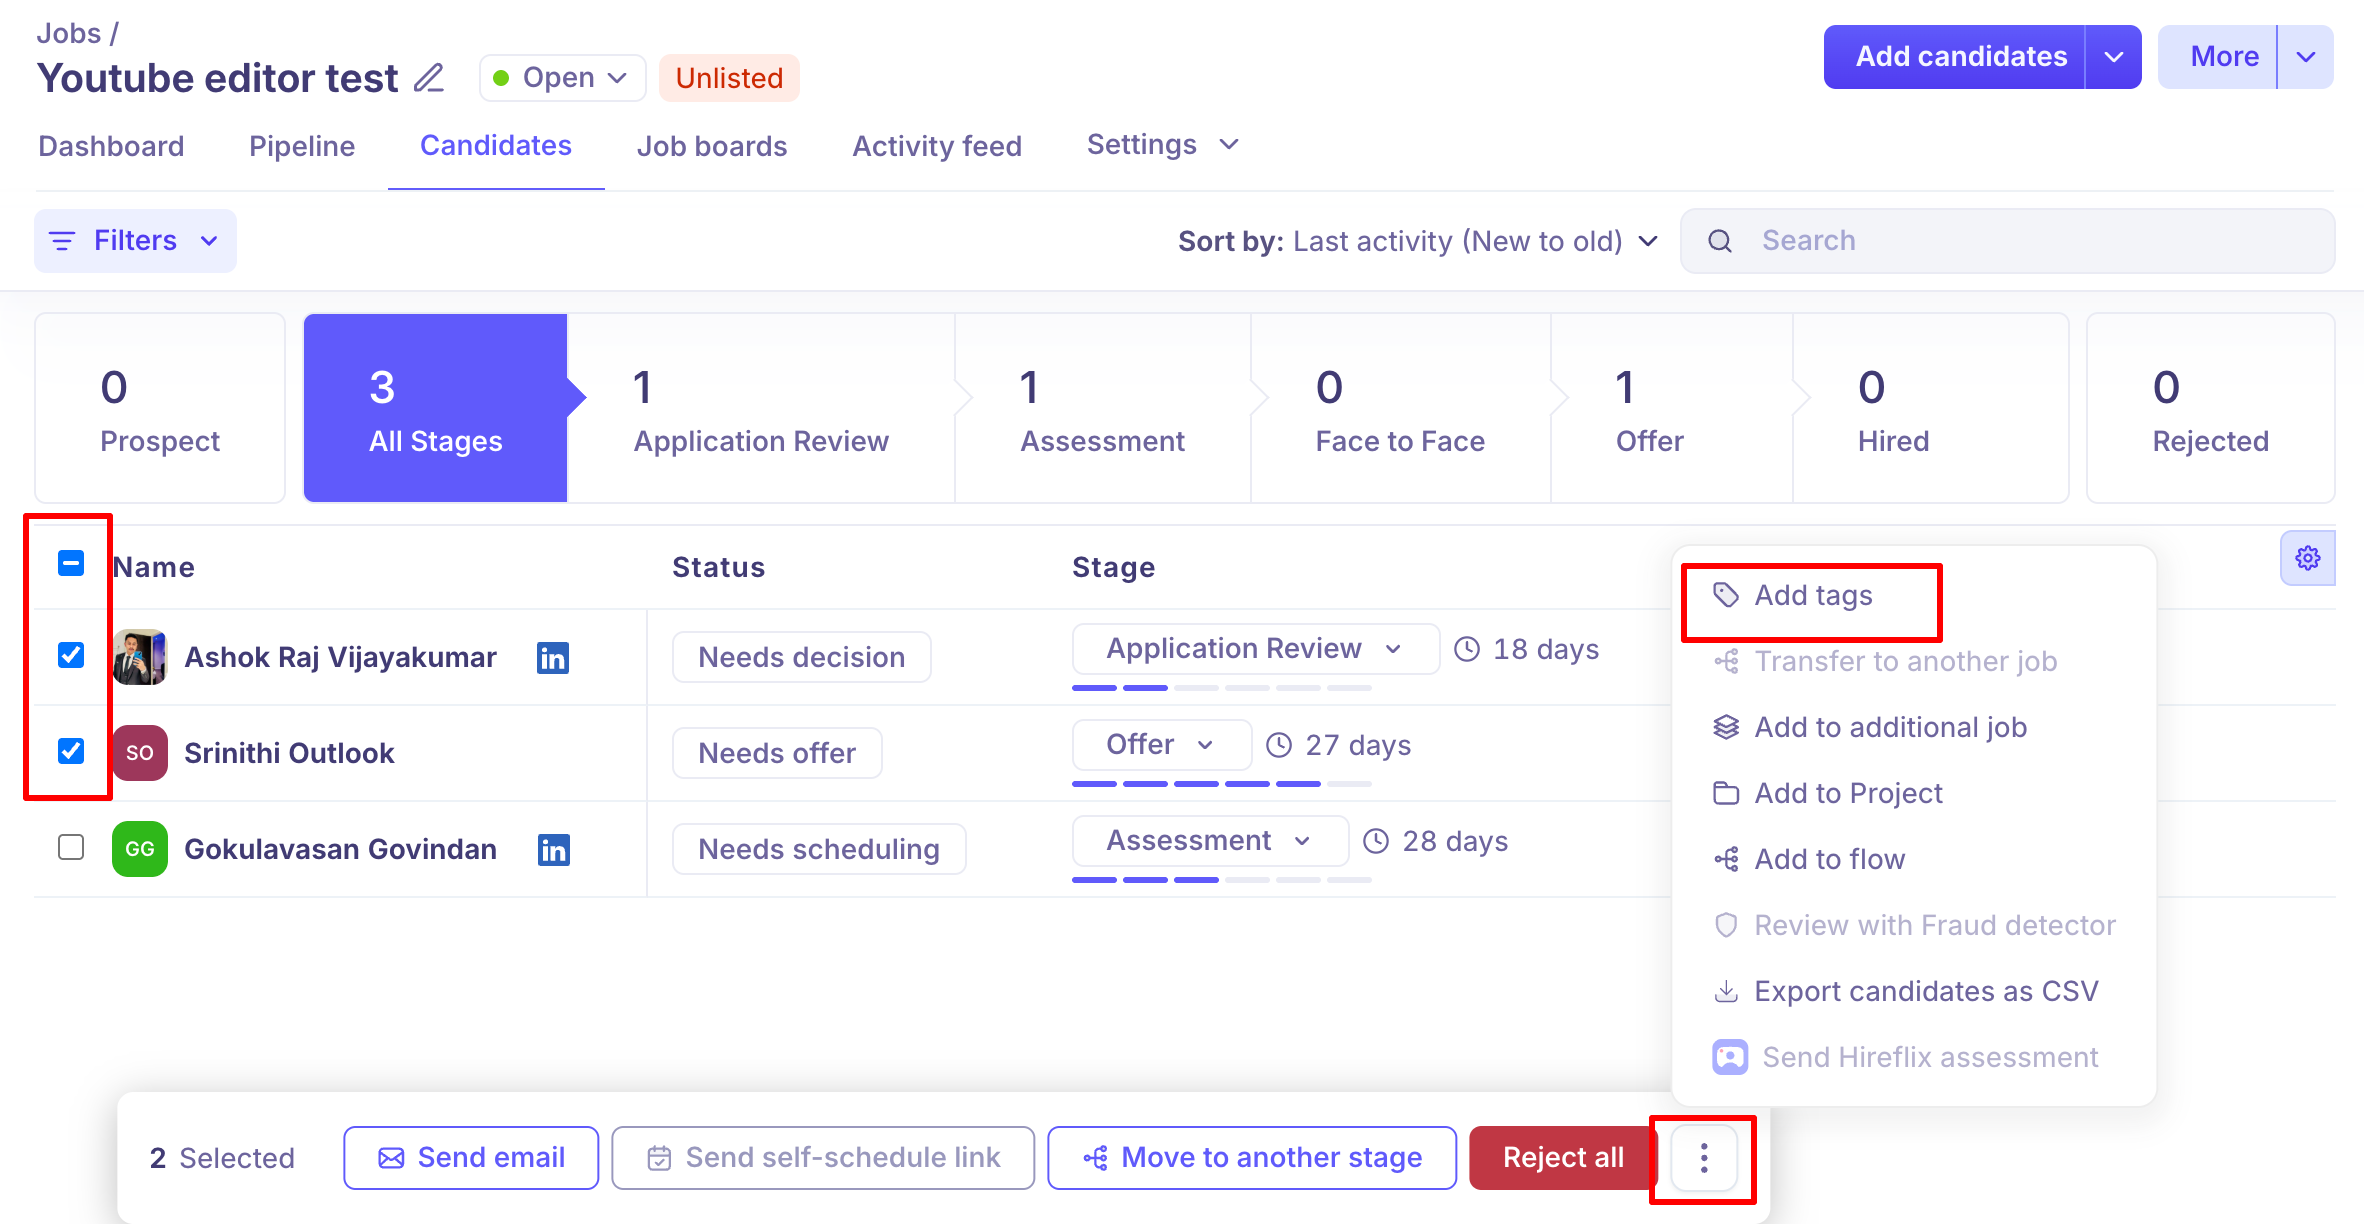The width and height of the screenshot is (2364, 1224).
Task: Open Application Review stage dropdown for Ashok
Action: click(1255, 649)
